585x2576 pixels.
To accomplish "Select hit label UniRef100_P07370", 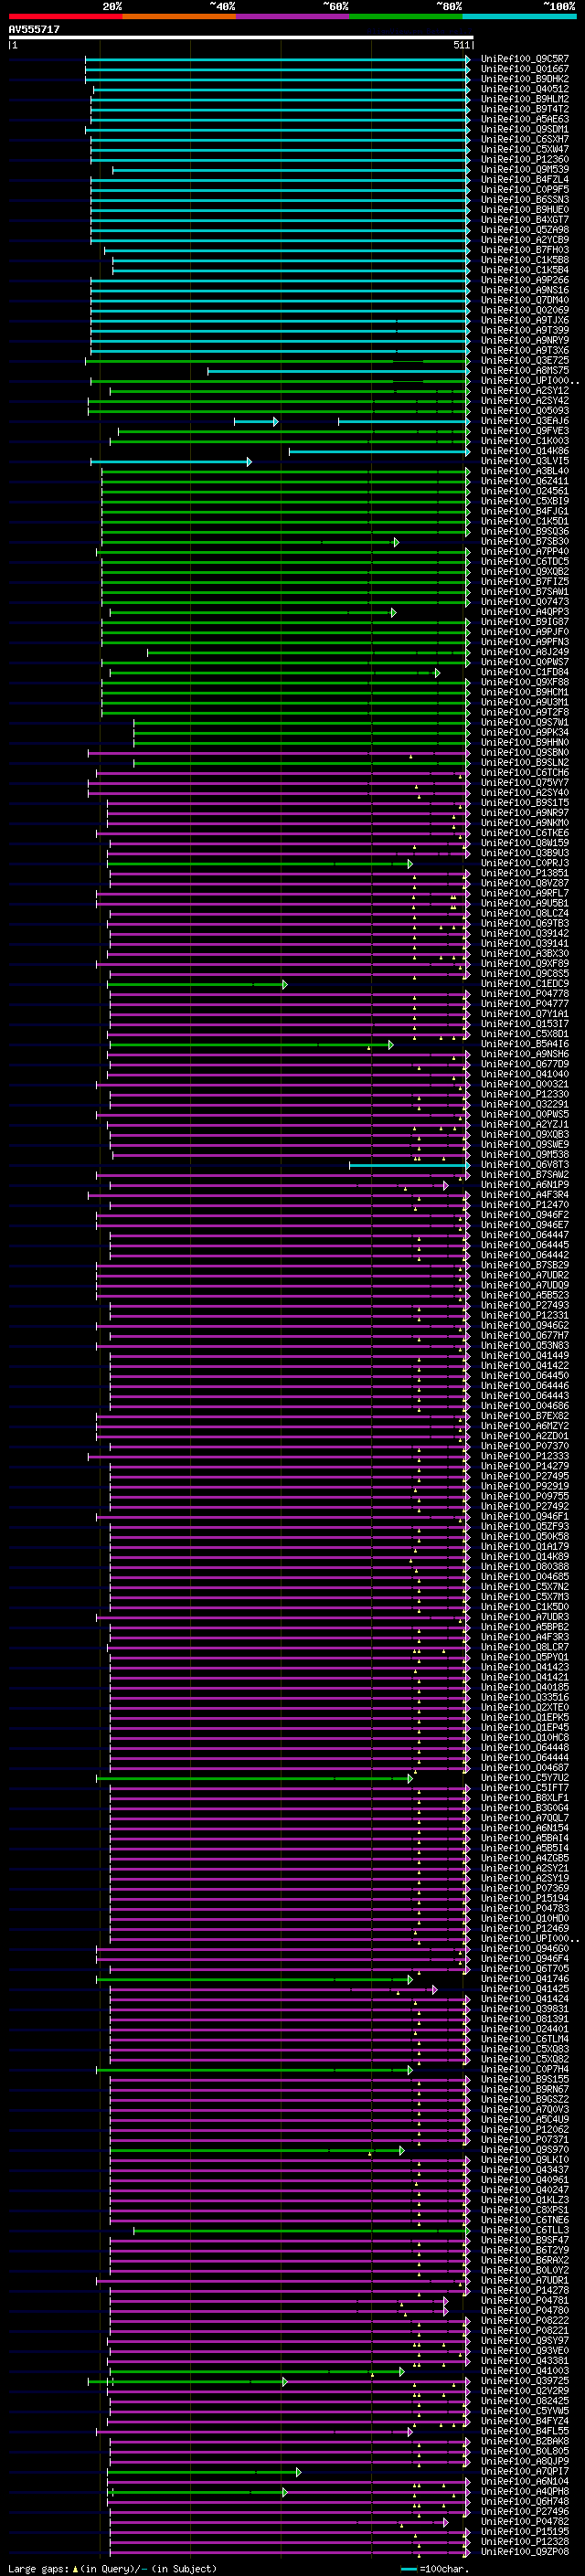I will coord(525,1446).
